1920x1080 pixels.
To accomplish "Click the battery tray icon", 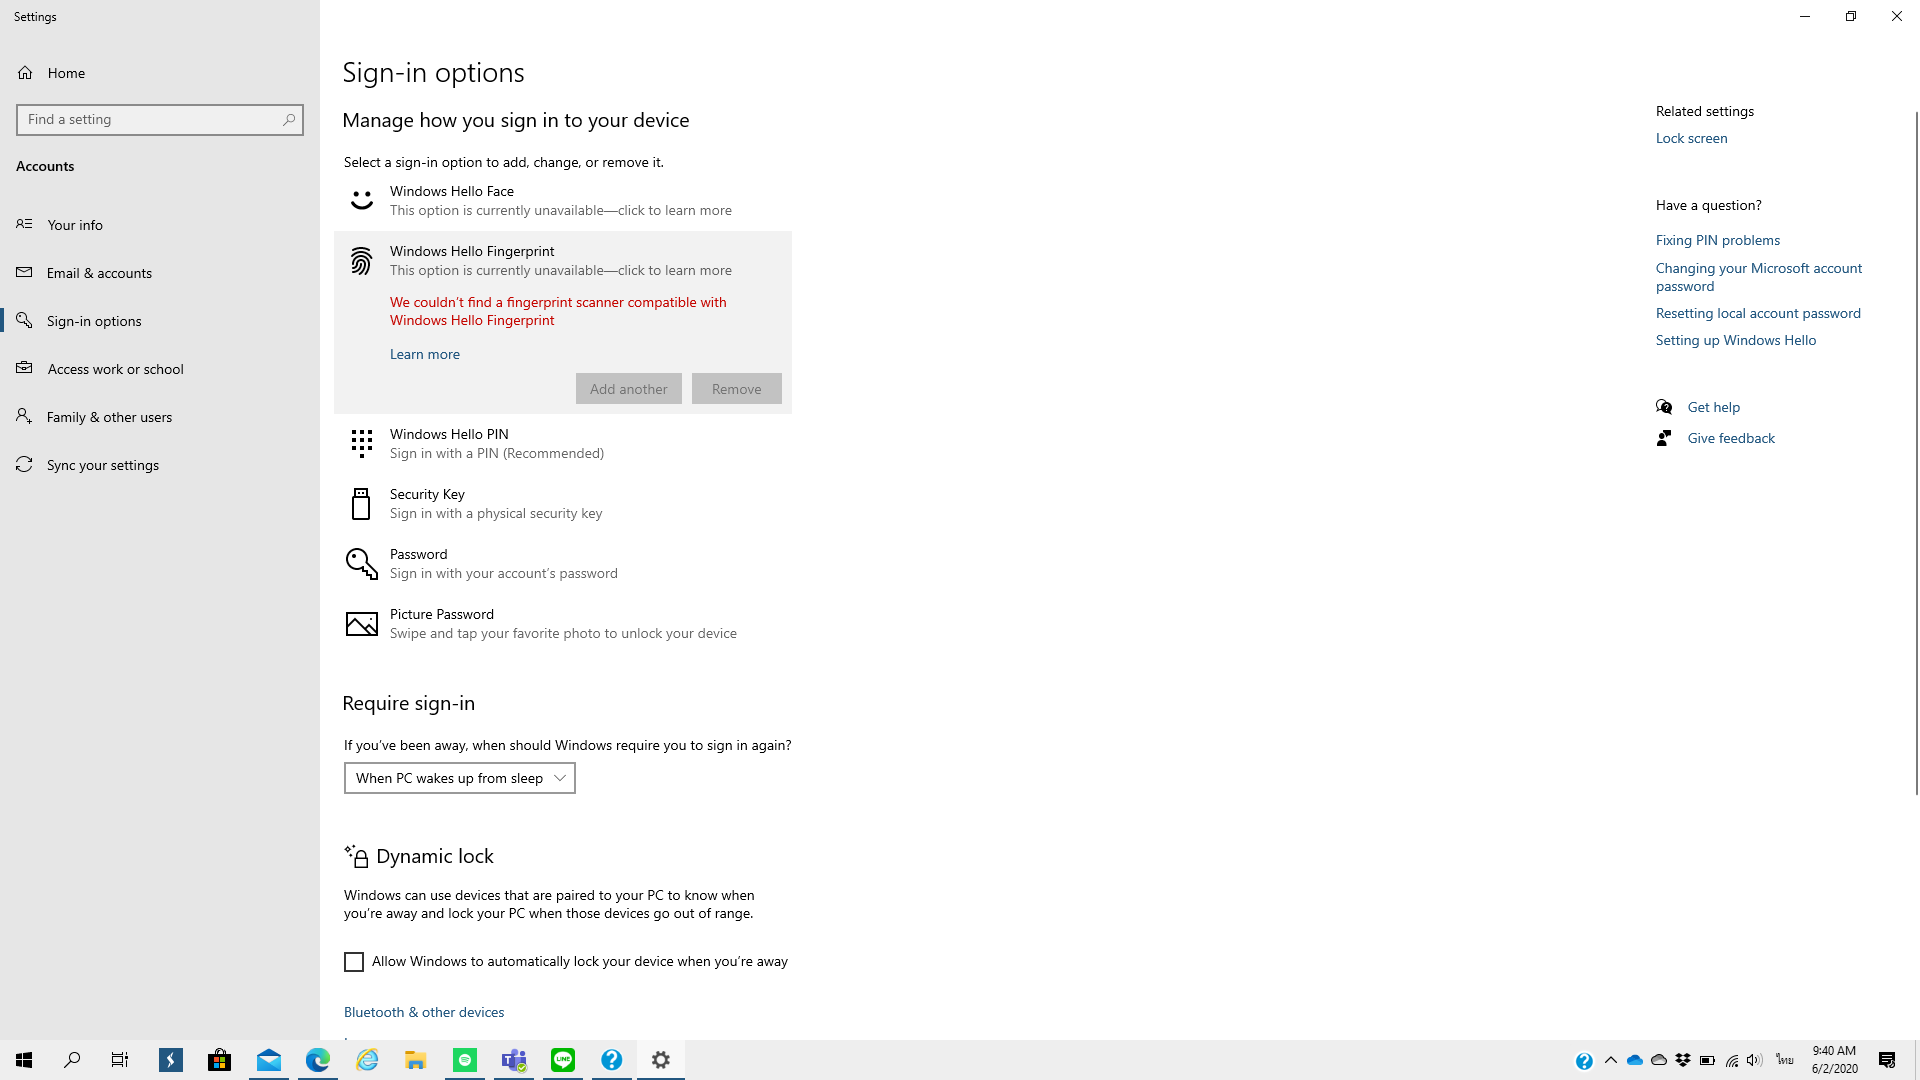I will click(1707, 1060).
